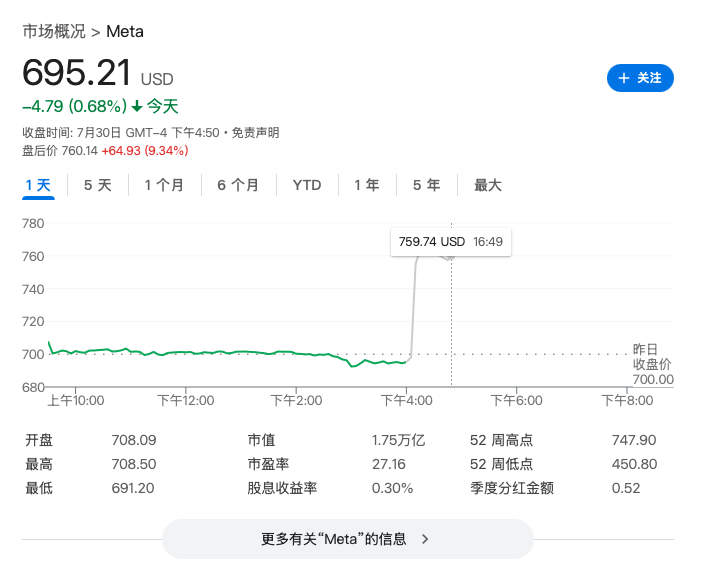710x585 pixels.
Task: Switch to the 5 天 tab
Action: [x=98, y=185]
